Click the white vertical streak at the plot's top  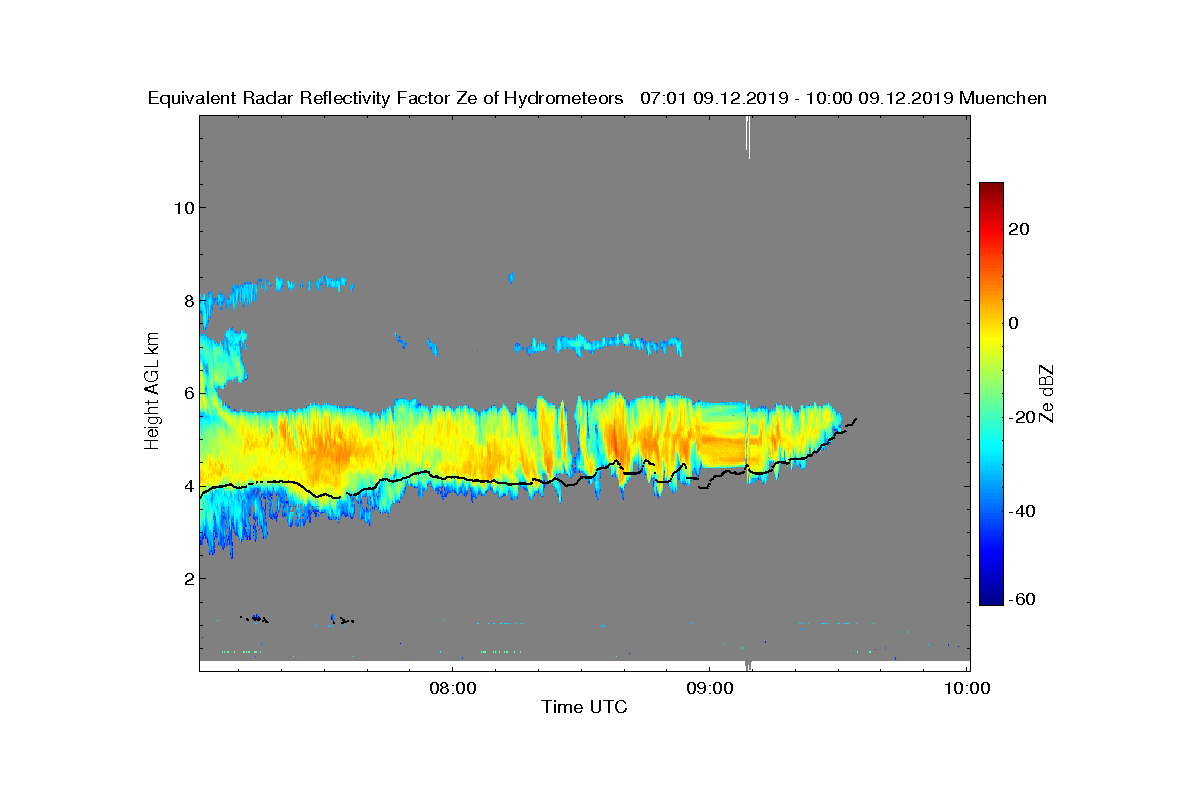[748, 137]
